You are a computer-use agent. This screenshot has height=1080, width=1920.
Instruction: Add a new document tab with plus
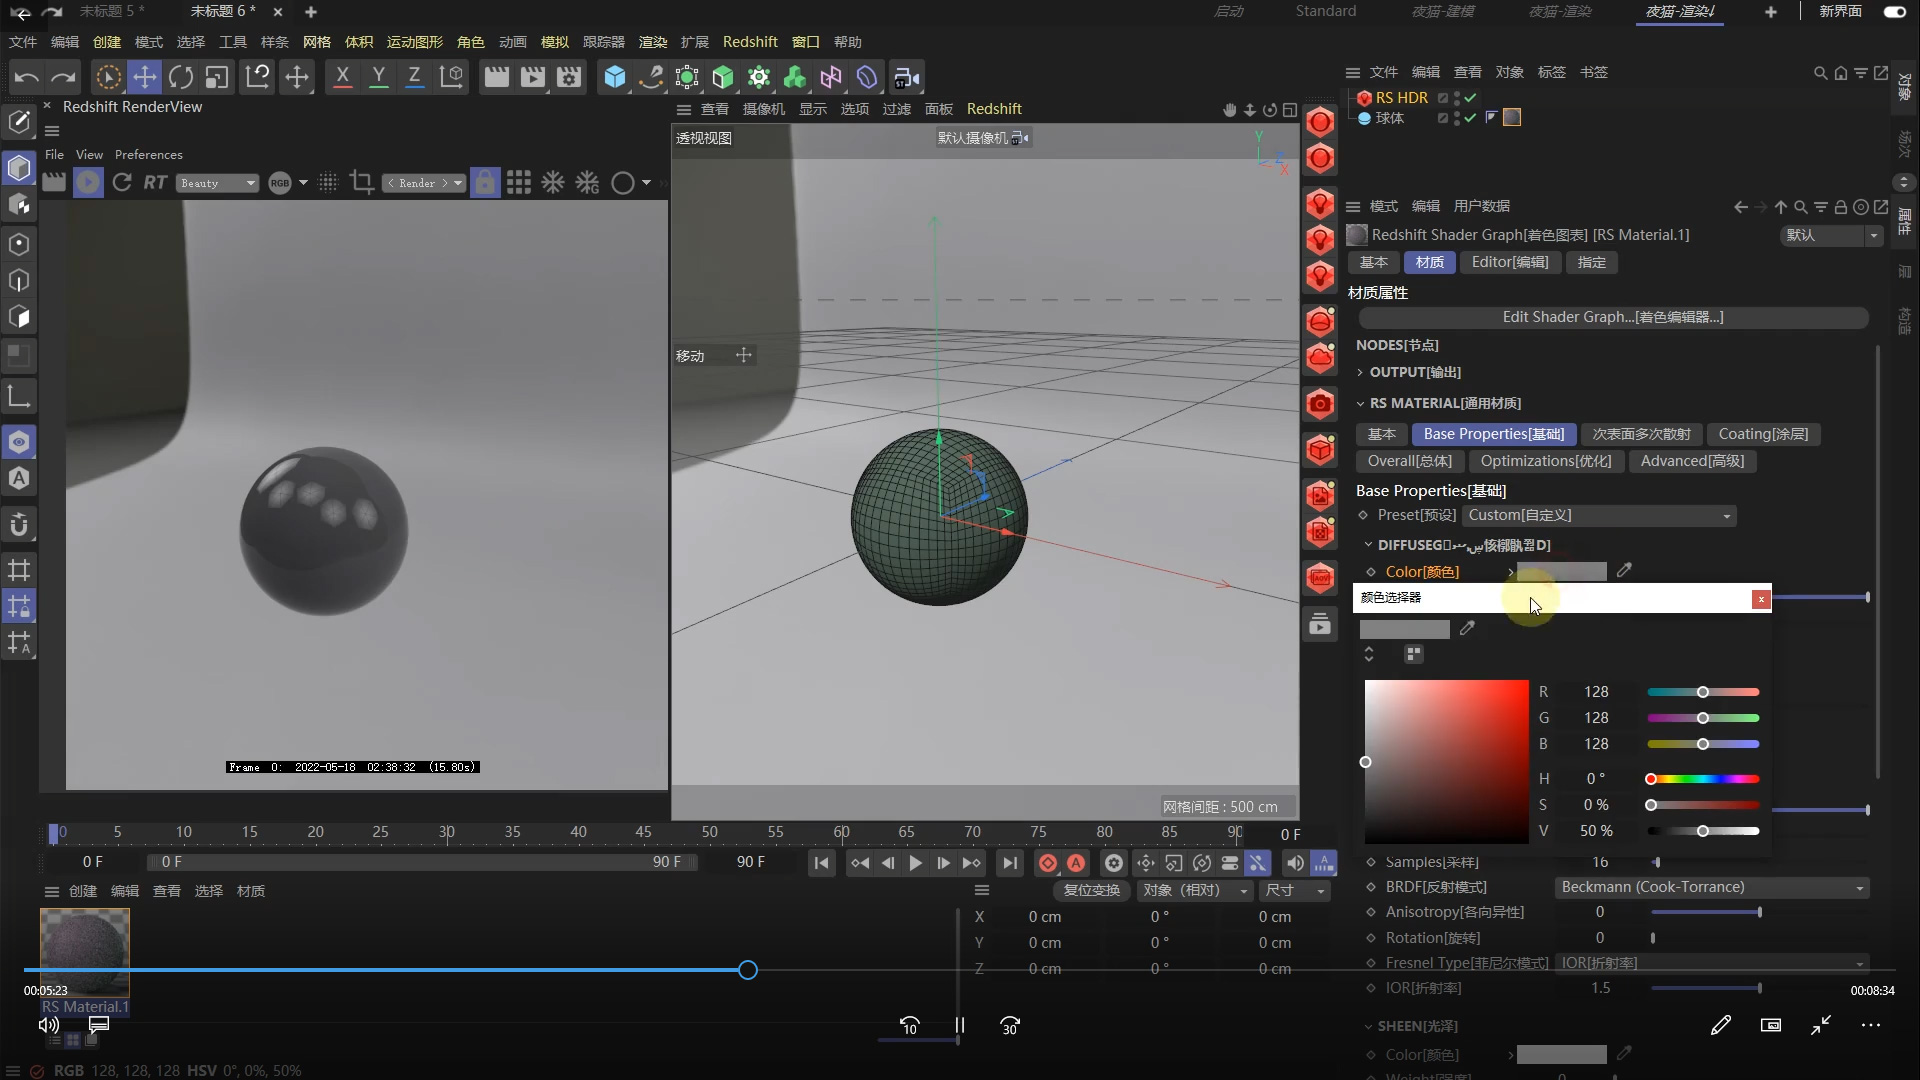tap(311, 12)
